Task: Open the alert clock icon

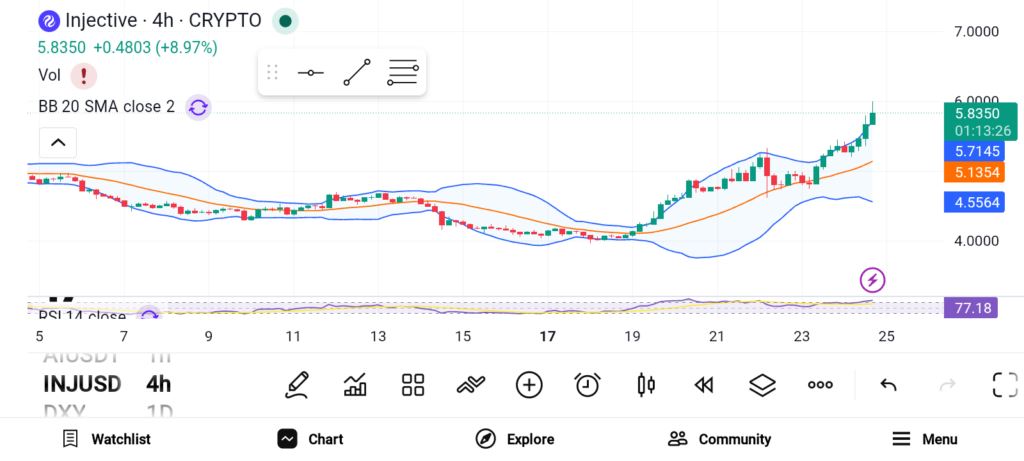Action: (588, 385)
